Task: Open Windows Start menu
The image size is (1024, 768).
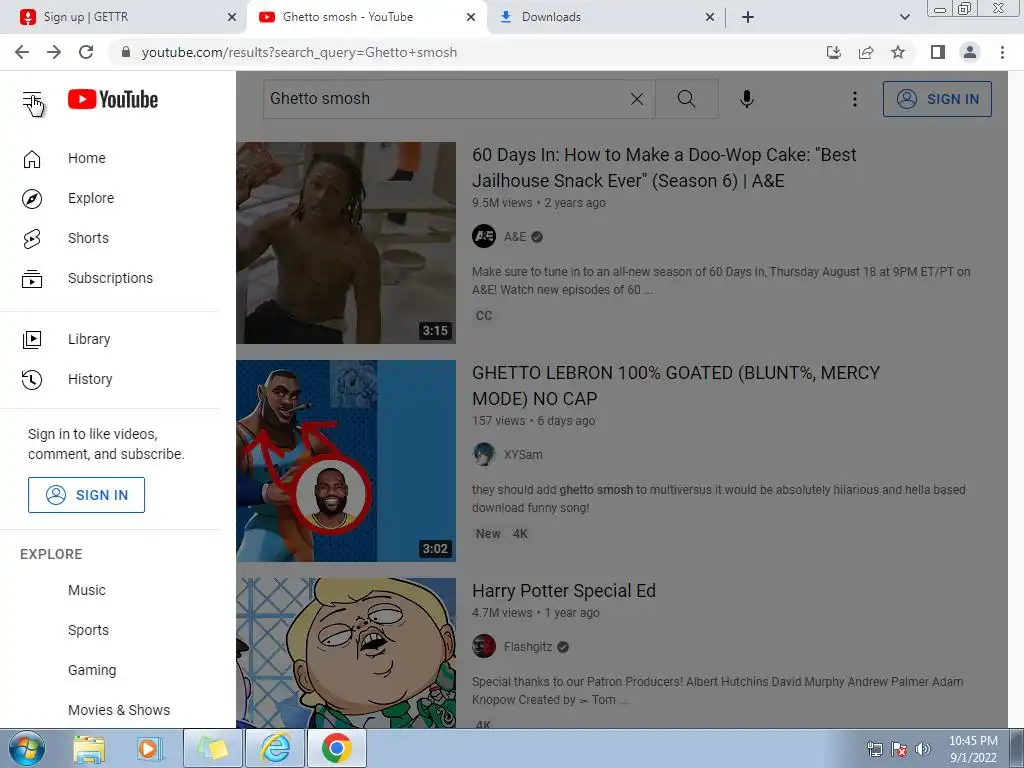Action: [x=26, y=748]
